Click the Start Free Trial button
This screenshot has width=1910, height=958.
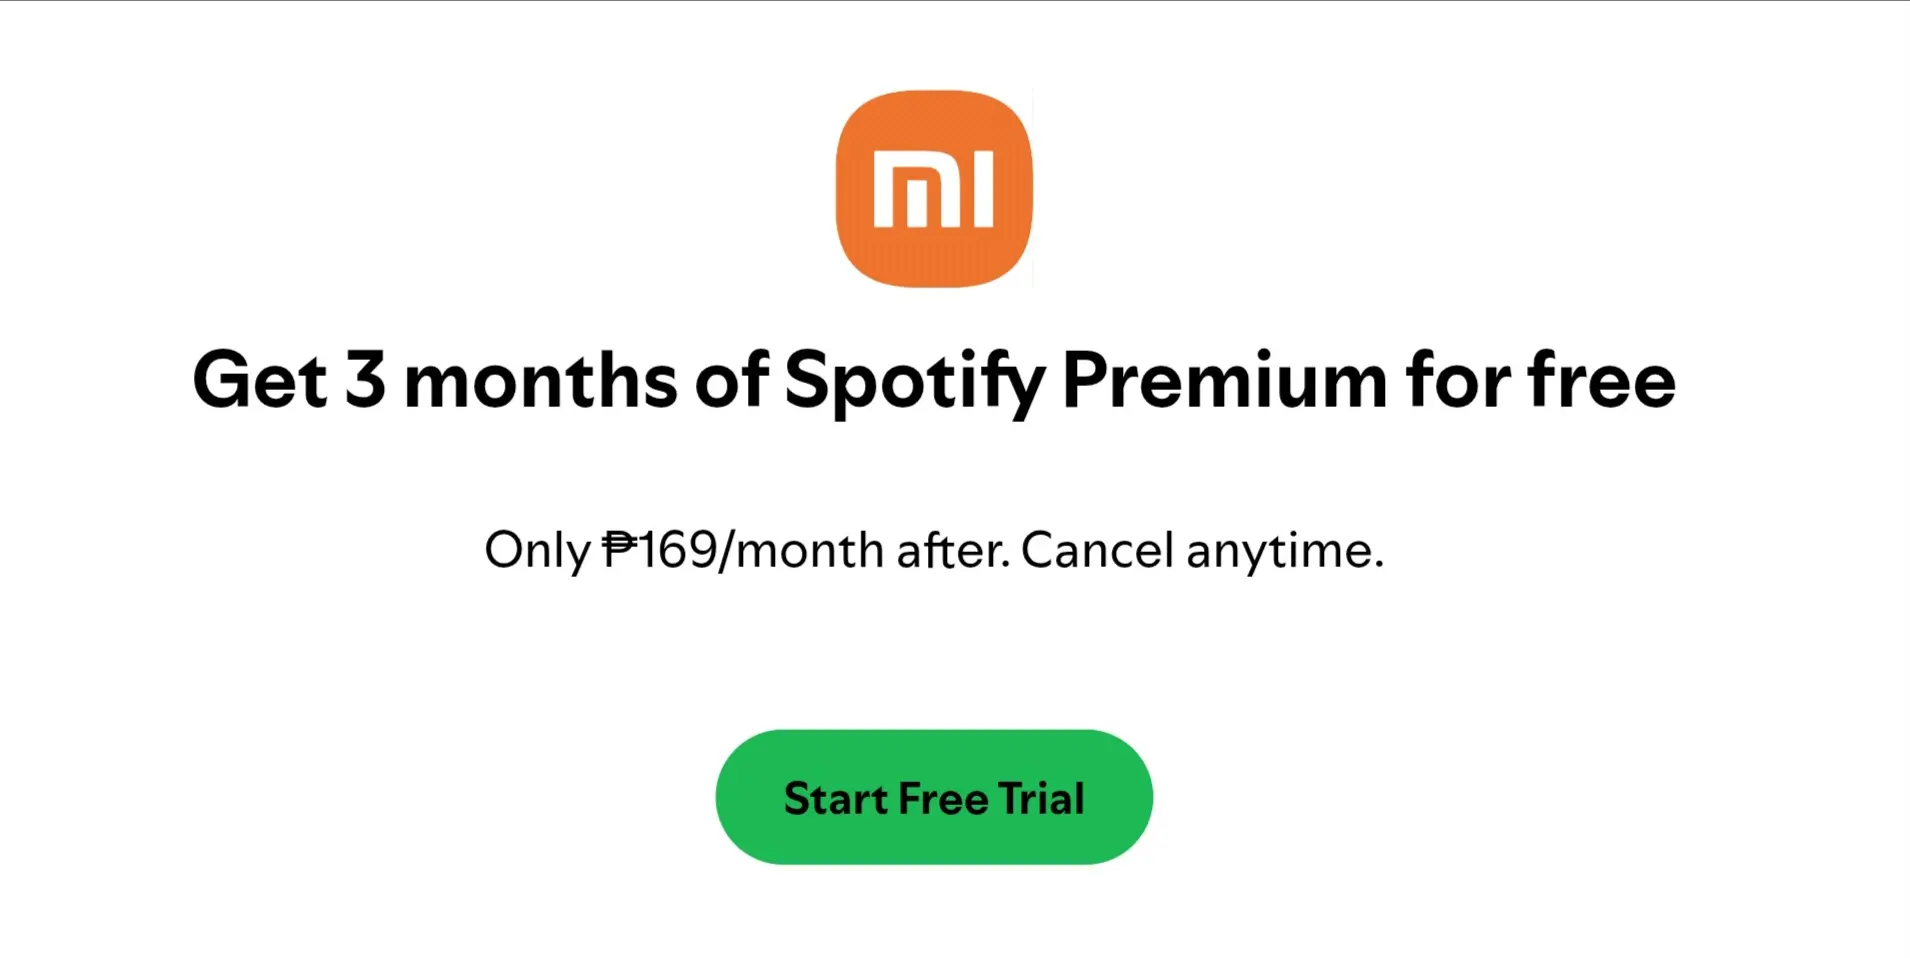[x=934, y=797]
